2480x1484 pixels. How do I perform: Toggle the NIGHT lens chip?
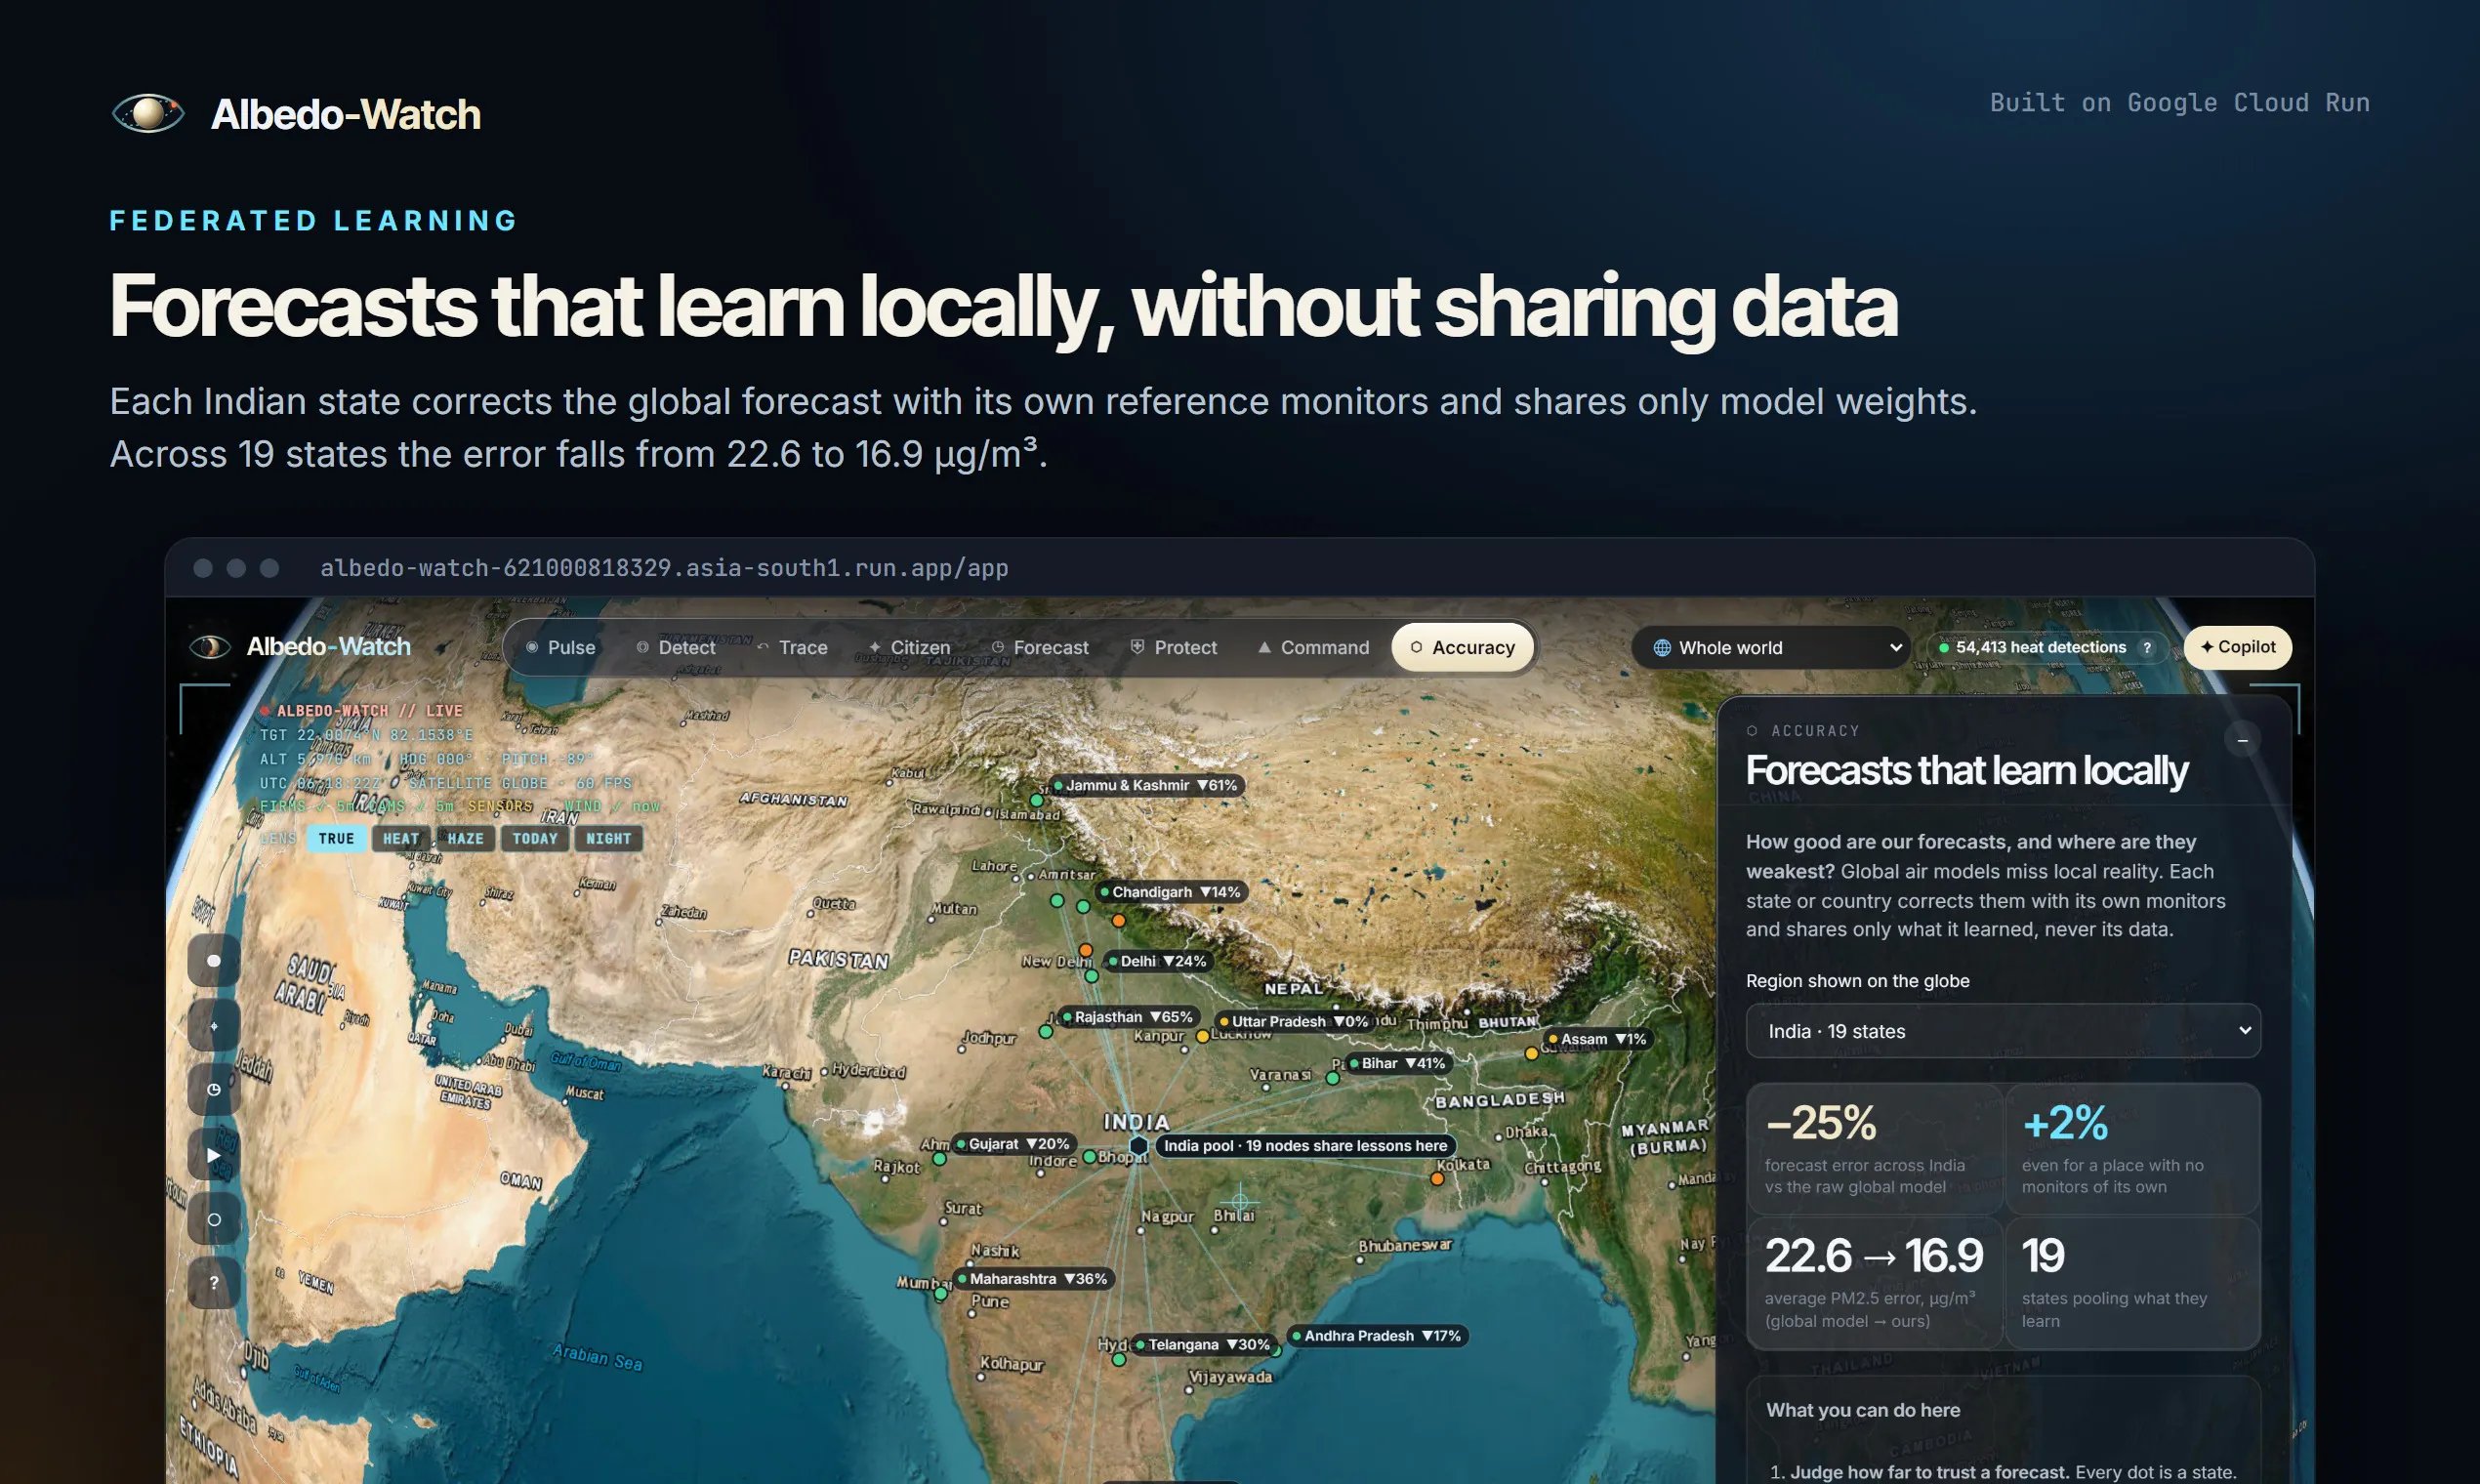(x=609, y=839)
